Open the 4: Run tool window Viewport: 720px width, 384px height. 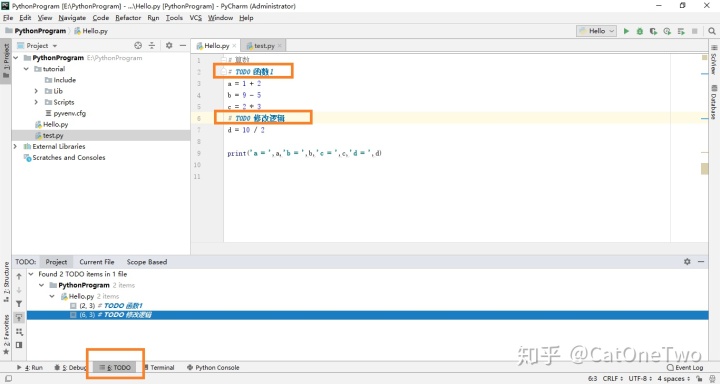click(30, 367)
